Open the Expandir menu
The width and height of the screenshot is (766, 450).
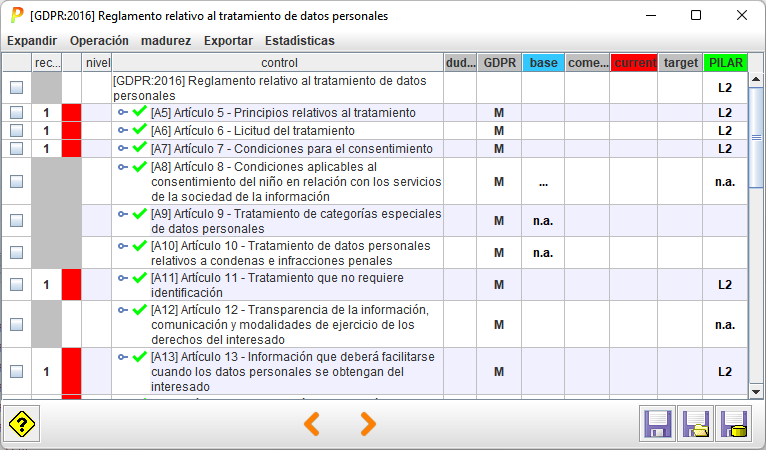click(32, 41)
